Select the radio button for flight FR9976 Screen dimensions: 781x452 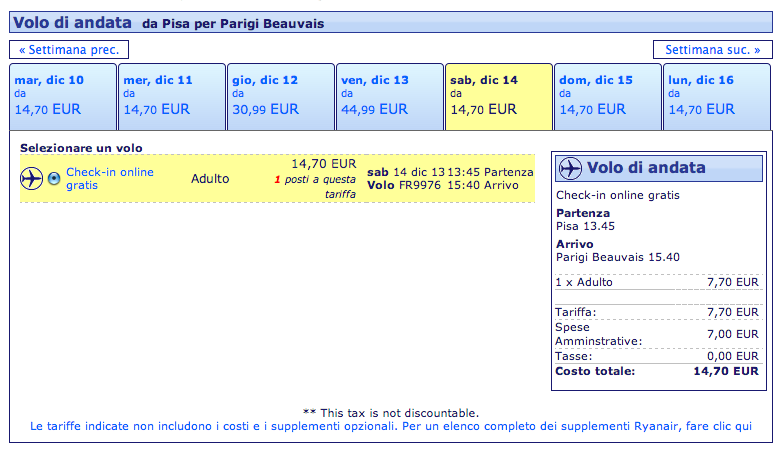tap(54, 179)
